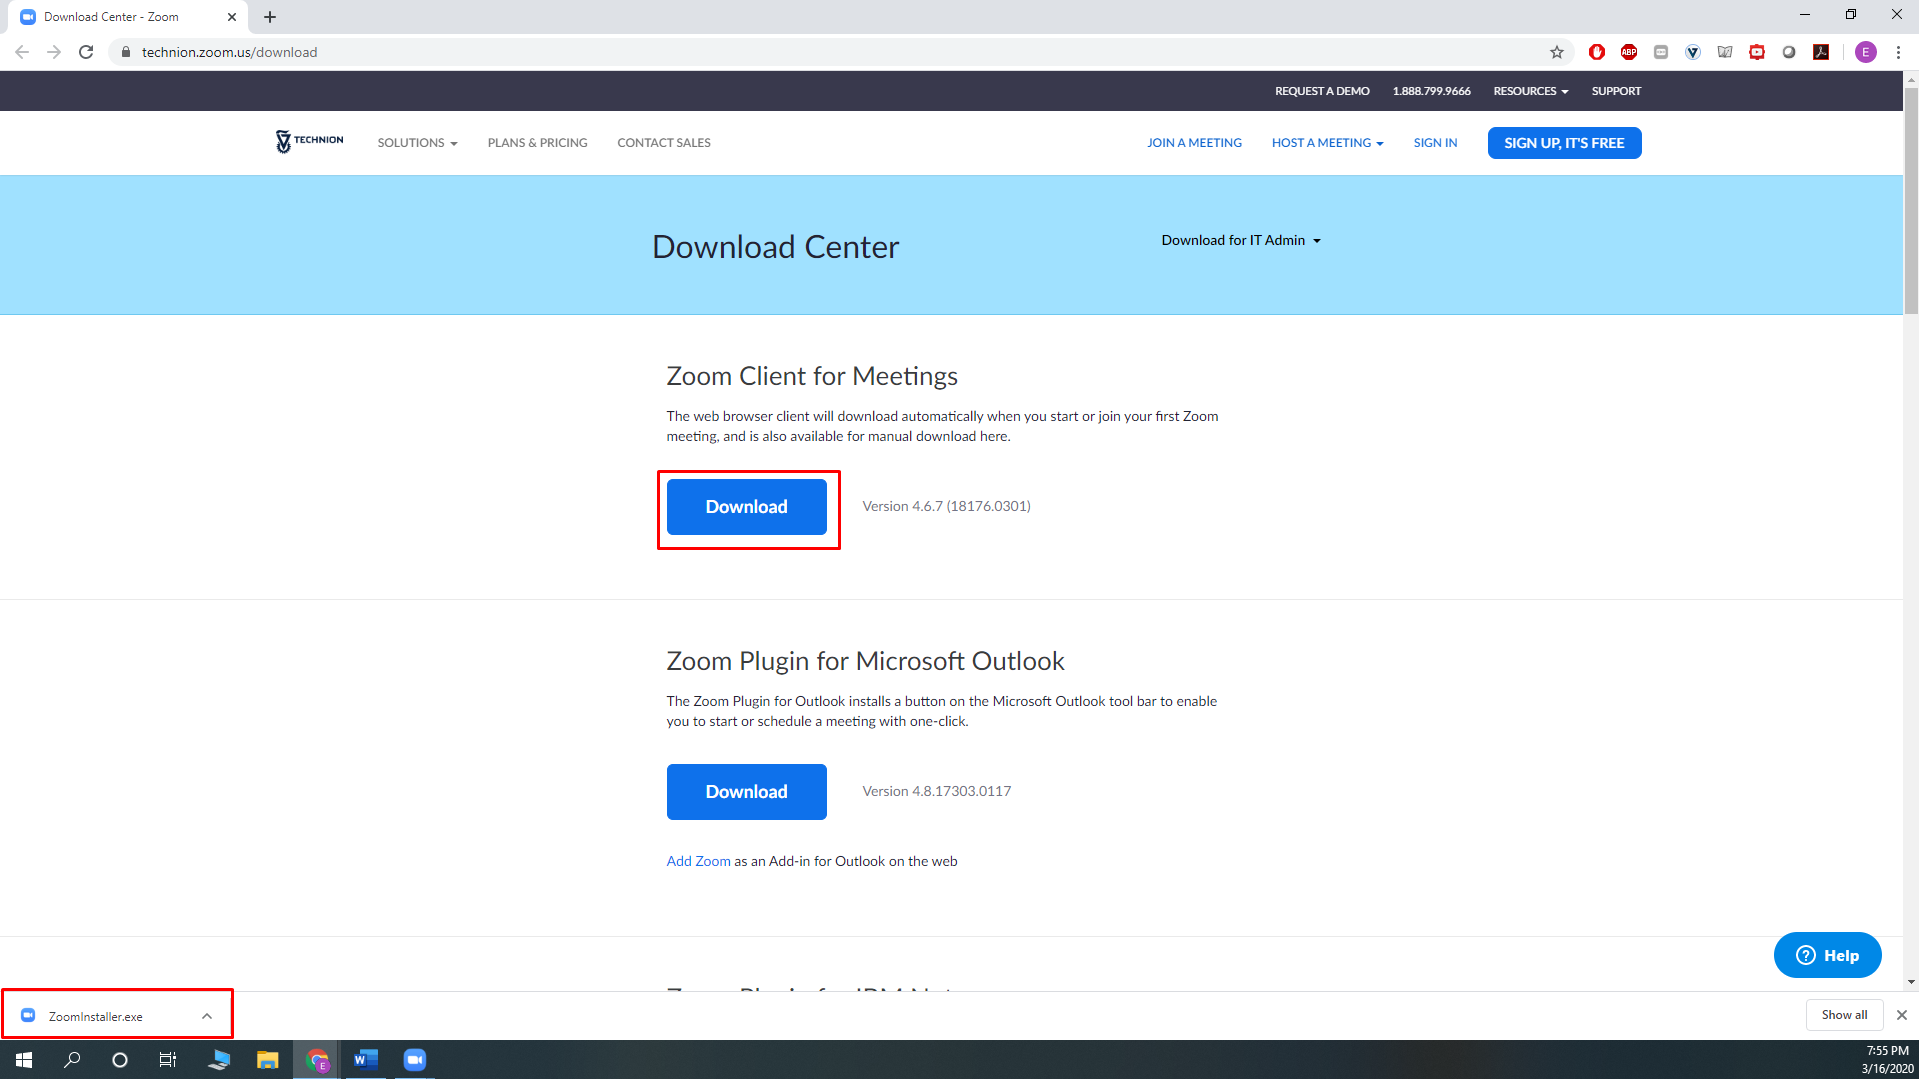Close the Download Center tab
1919x1079 pixels.
[232, 17]
